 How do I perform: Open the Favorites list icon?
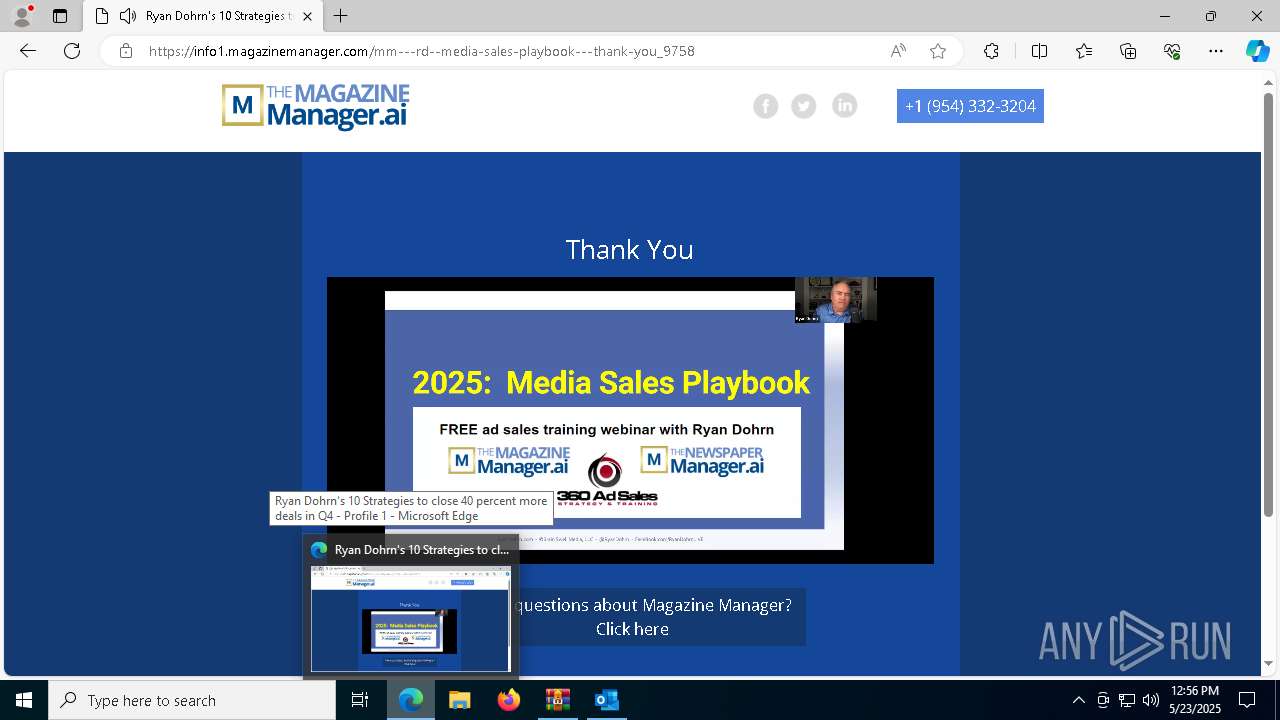[1084, 51]
